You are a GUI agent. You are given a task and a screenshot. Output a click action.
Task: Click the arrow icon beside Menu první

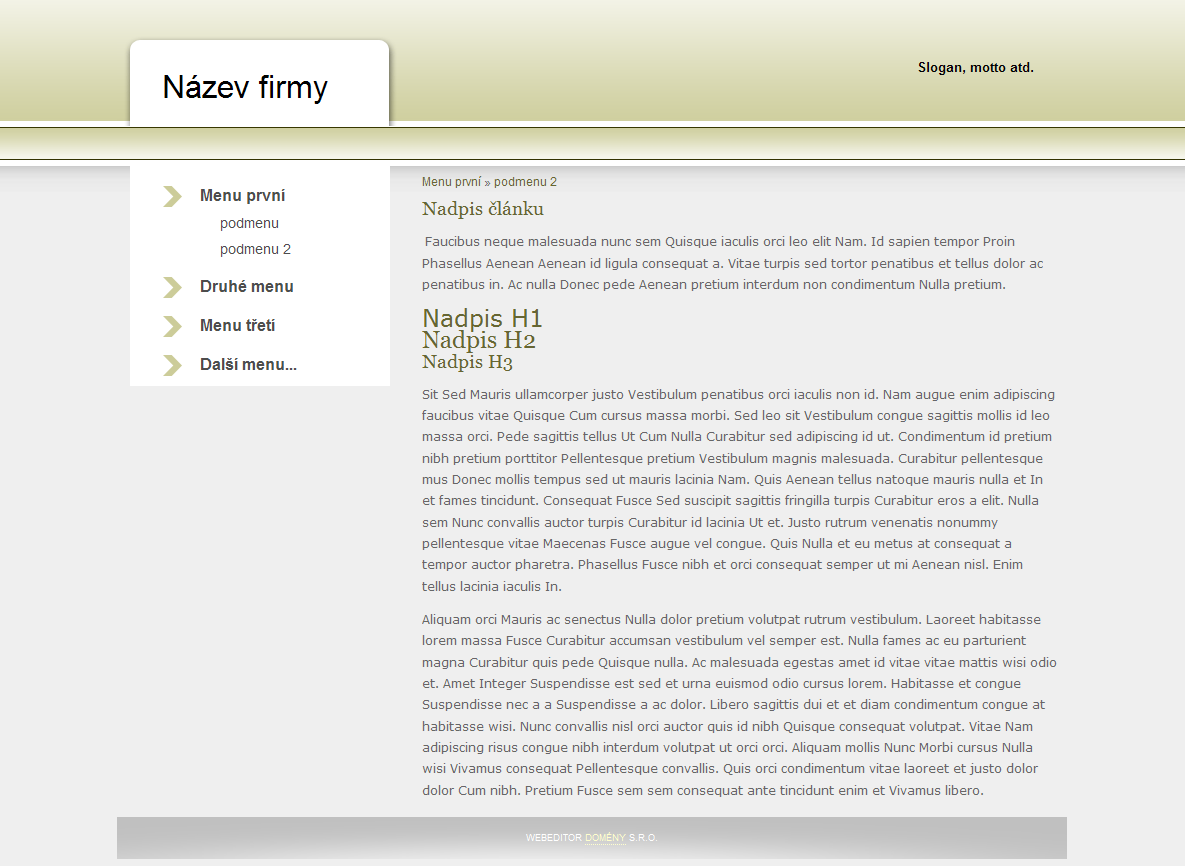pyautogui.click(x=172, y=196)
